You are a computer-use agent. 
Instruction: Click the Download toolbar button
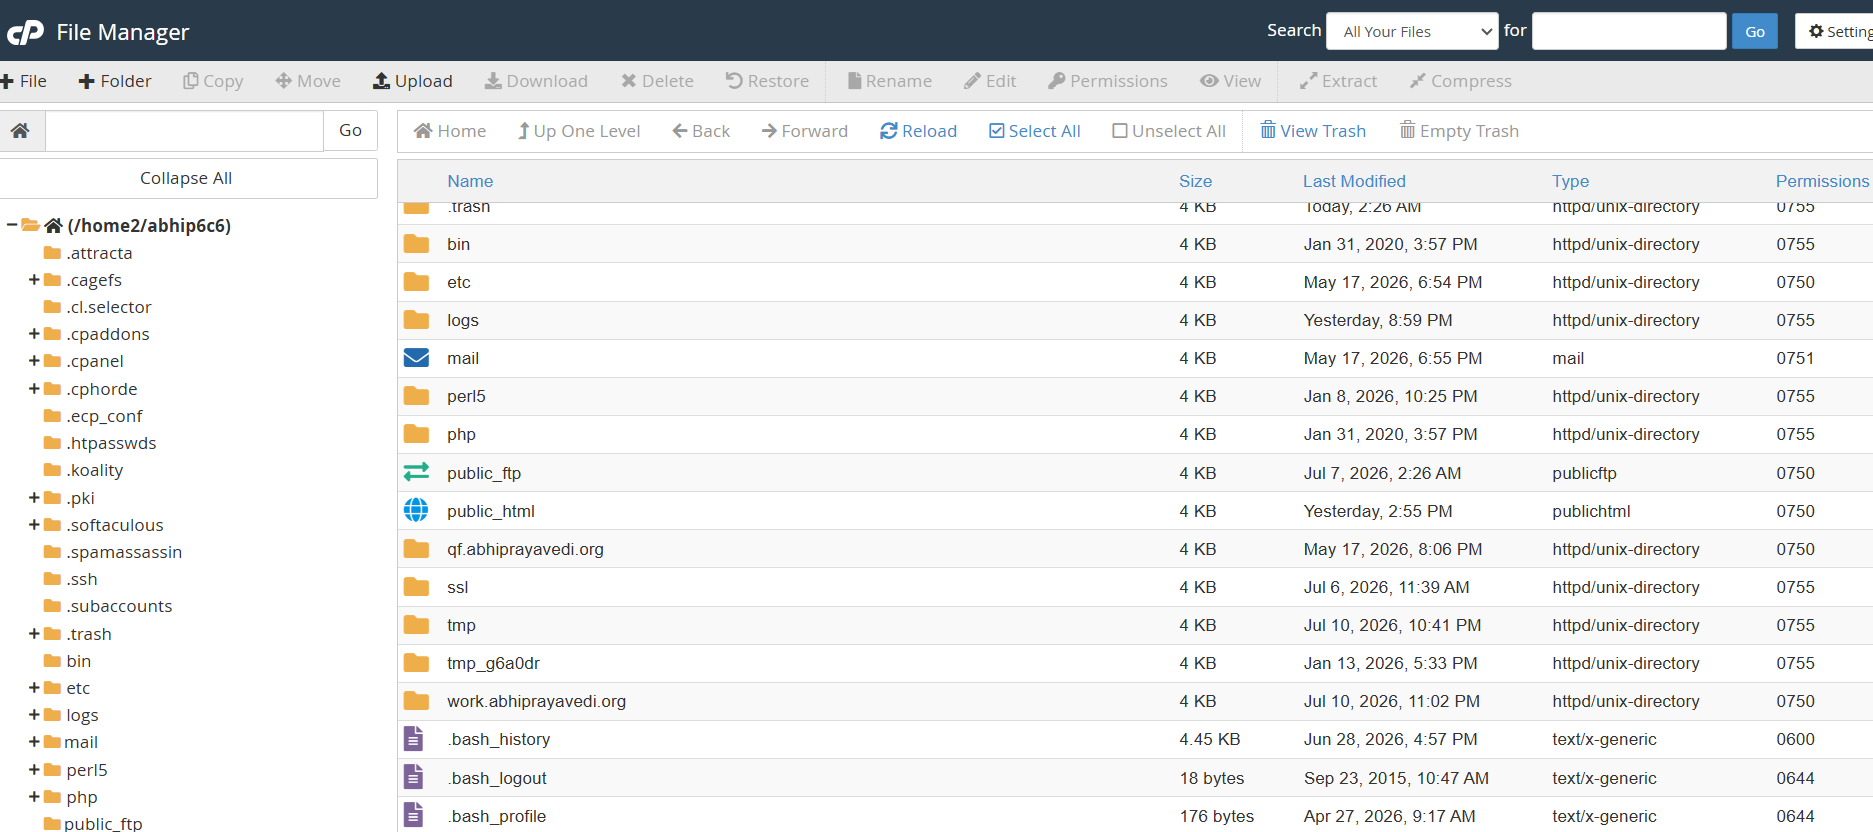coord(537,81)
